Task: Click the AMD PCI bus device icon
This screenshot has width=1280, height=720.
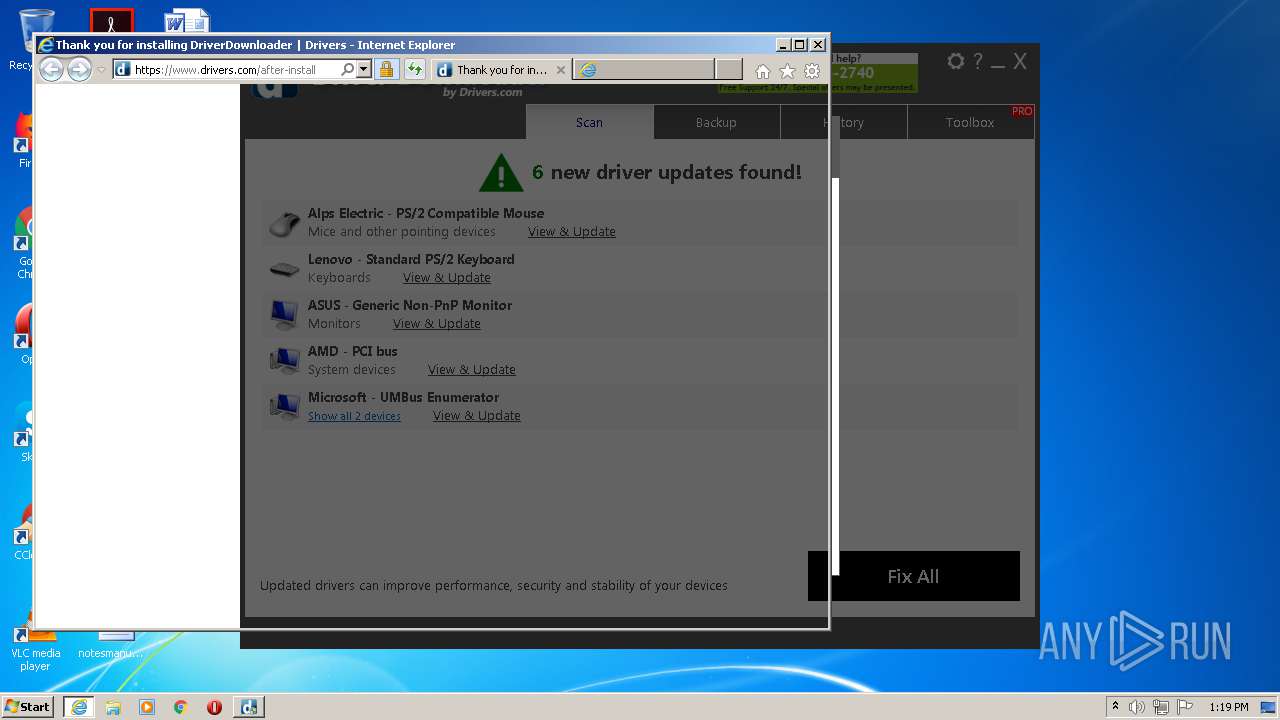Action: click(285, 360)
